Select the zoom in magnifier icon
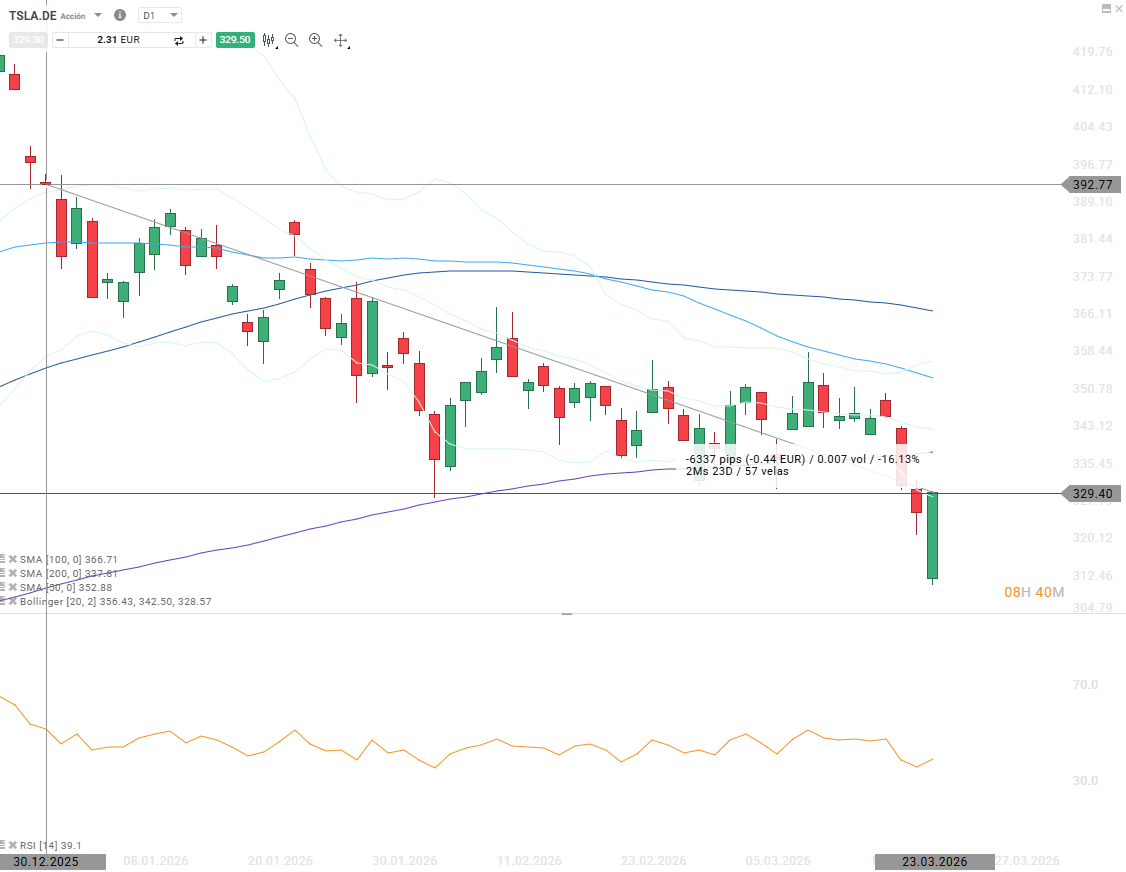Image resolution: width=1126 pixels, height=872 pixels. point(315,40)
